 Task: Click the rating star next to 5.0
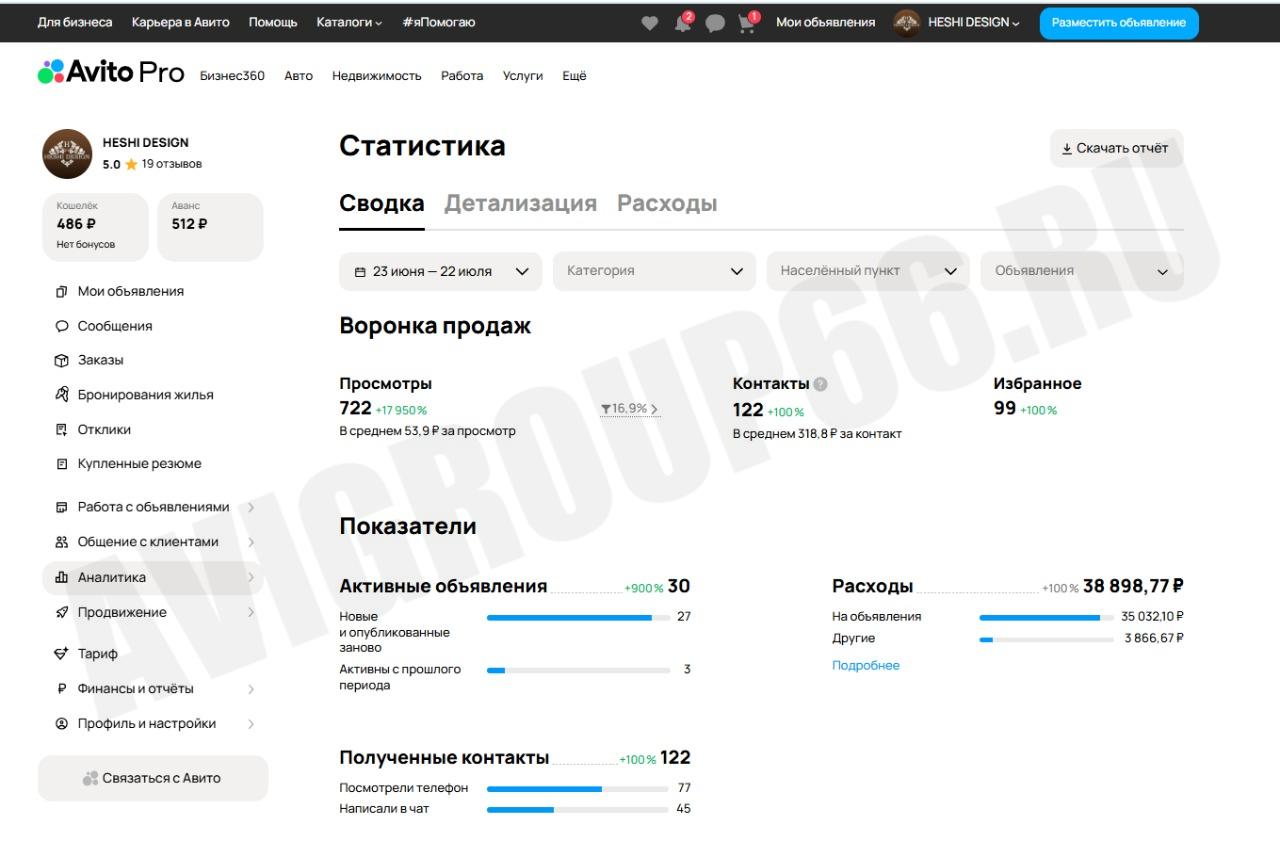point(131,164)
